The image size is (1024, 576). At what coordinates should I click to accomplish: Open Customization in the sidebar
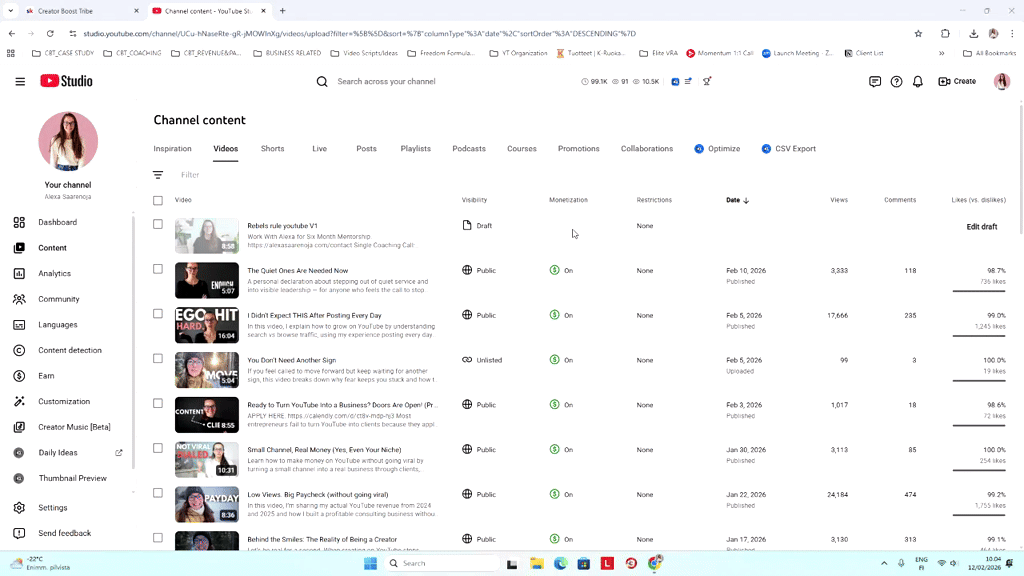tap(63, 402)
